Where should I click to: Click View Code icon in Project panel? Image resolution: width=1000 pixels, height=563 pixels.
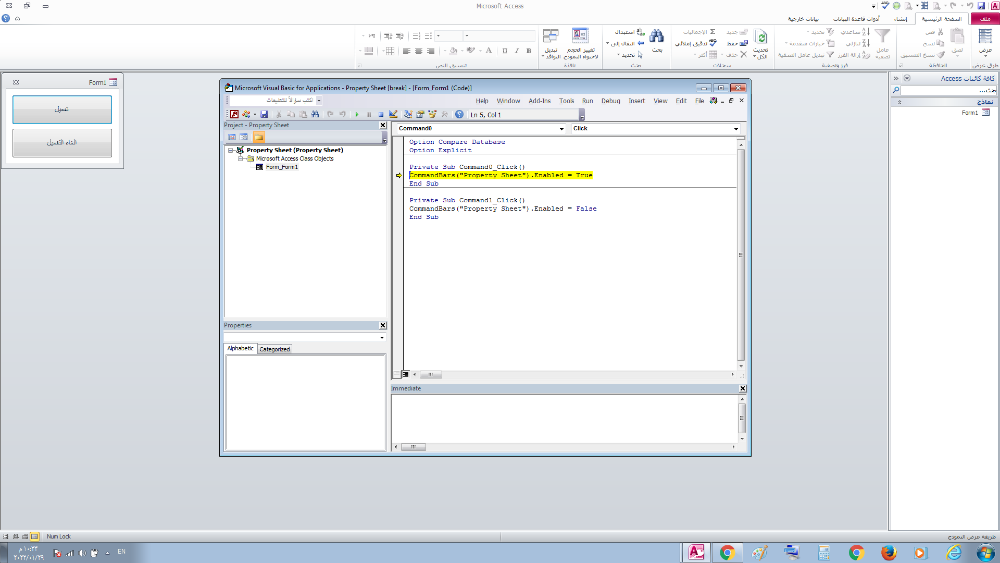pos(232,137)
